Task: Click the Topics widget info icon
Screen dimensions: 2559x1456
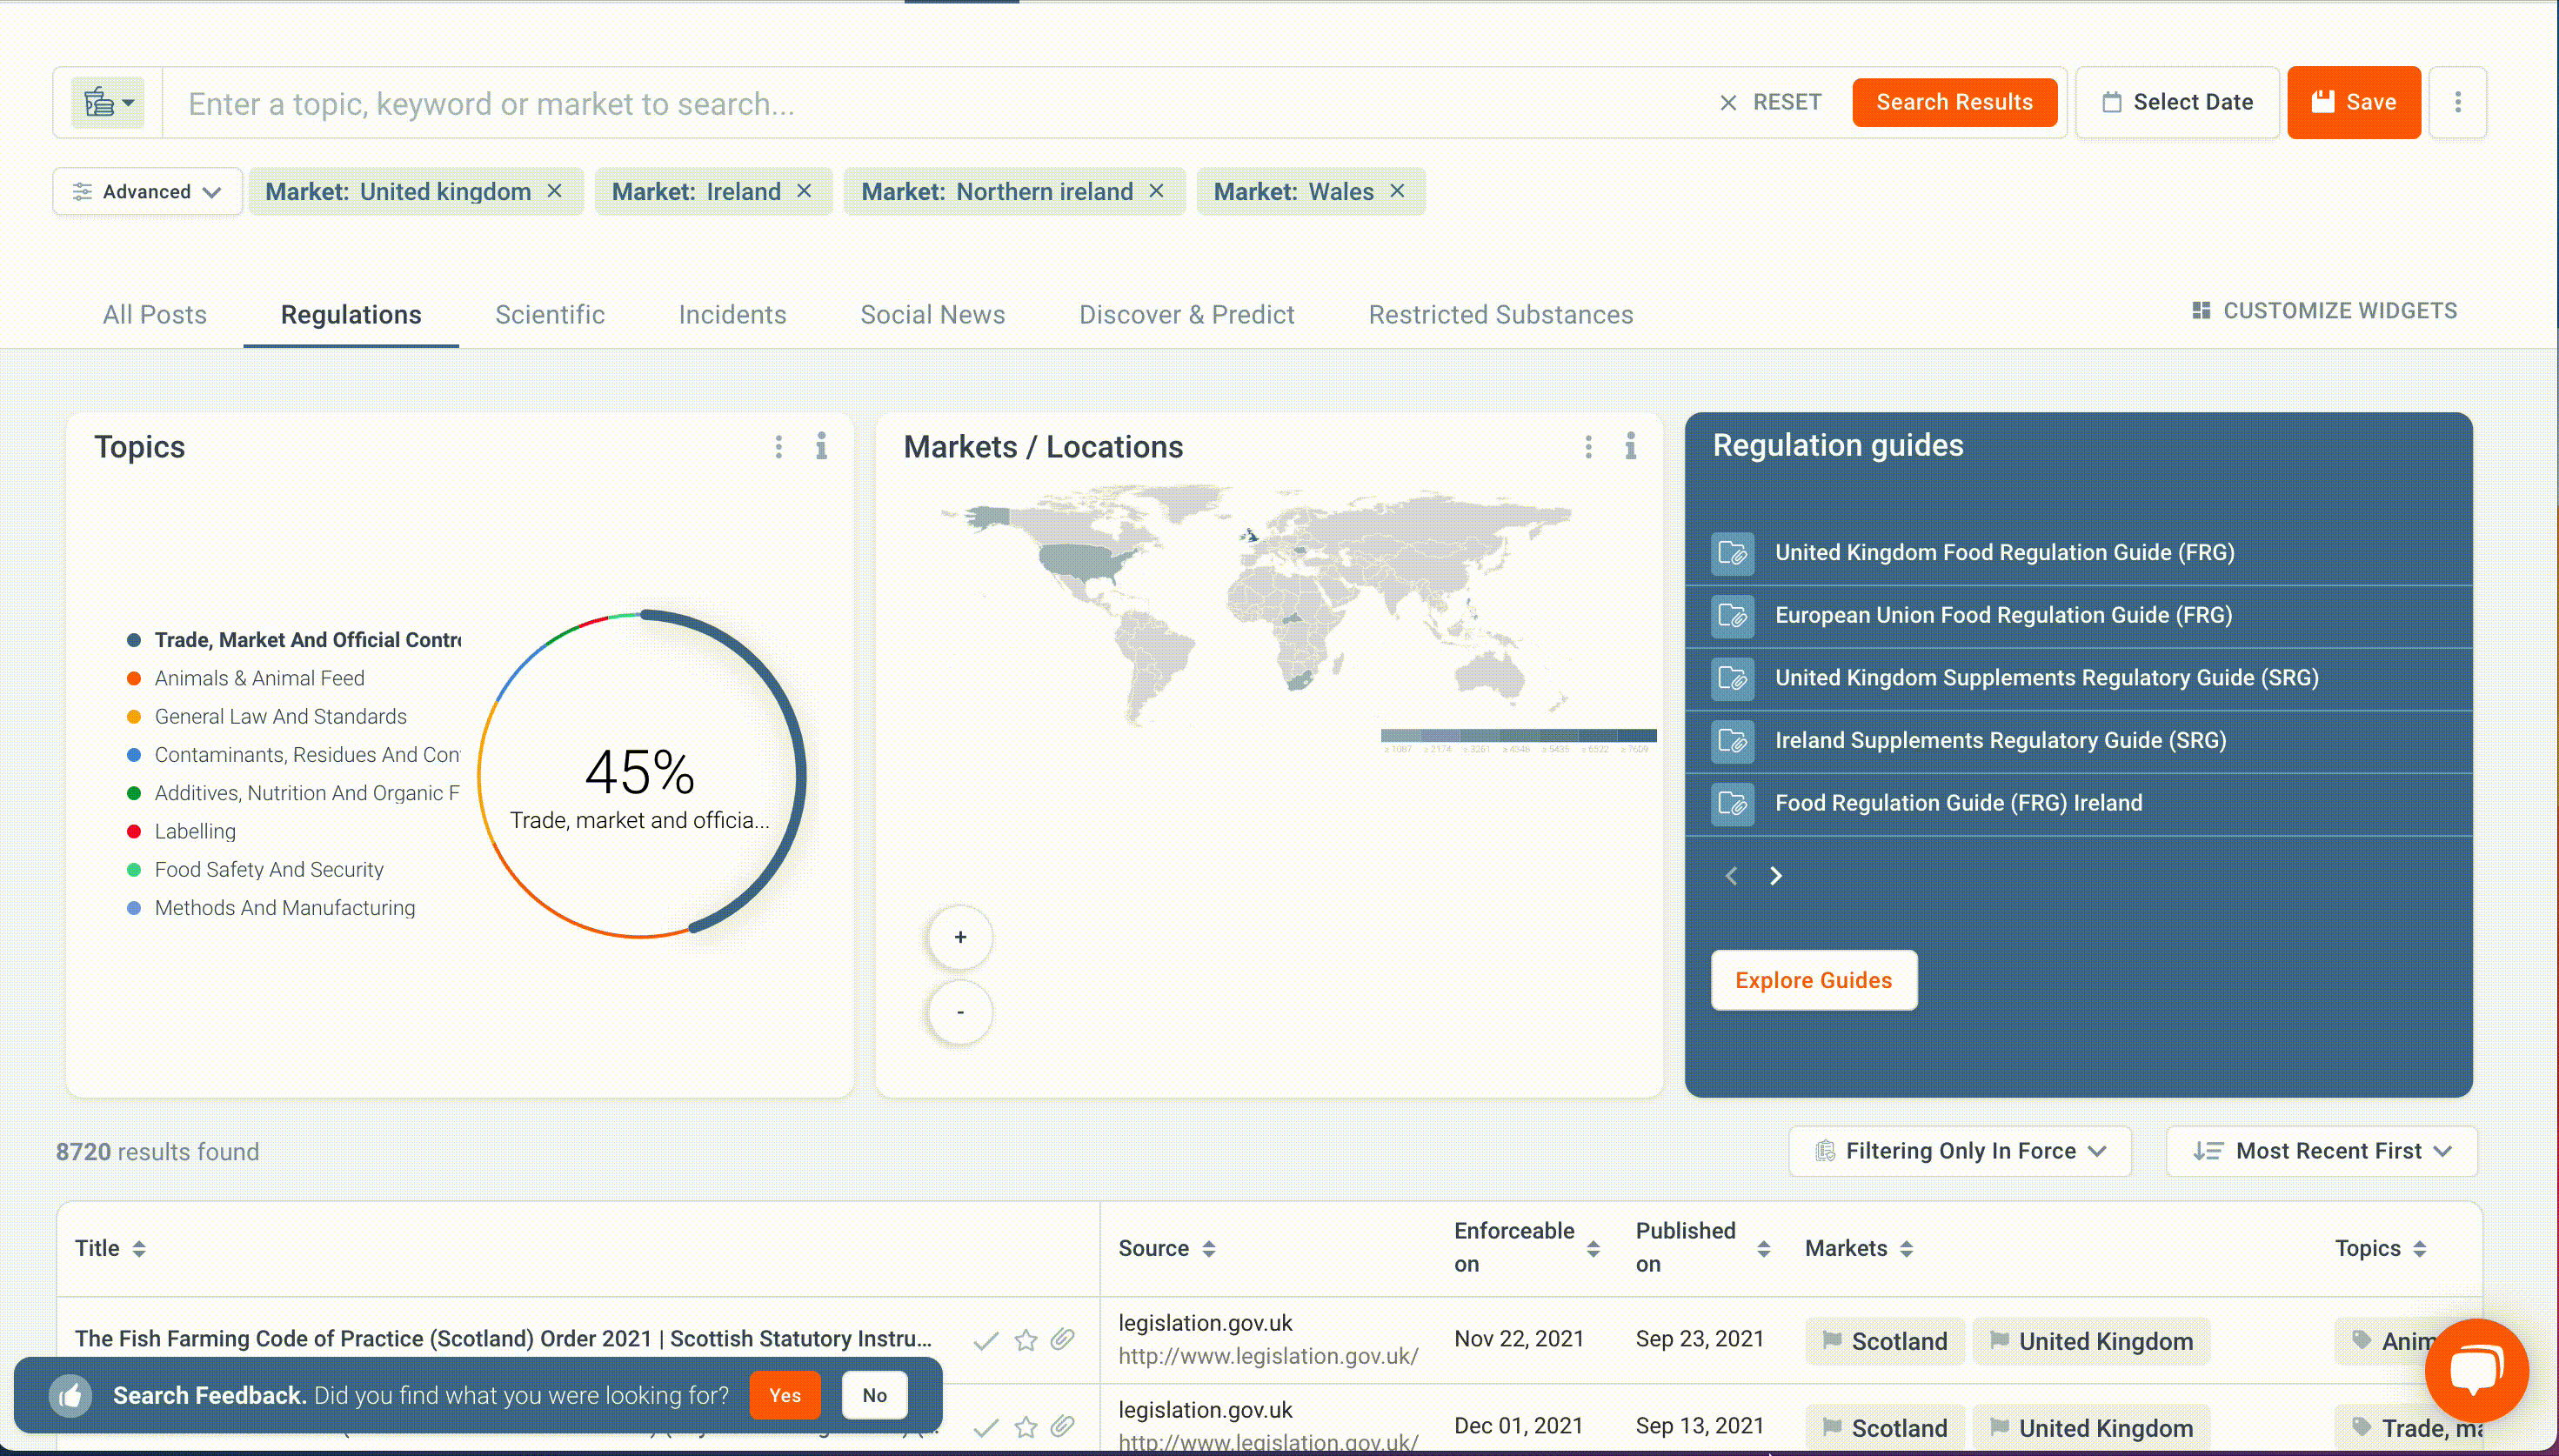Action: pyautogui.click(x=821, y=446)
